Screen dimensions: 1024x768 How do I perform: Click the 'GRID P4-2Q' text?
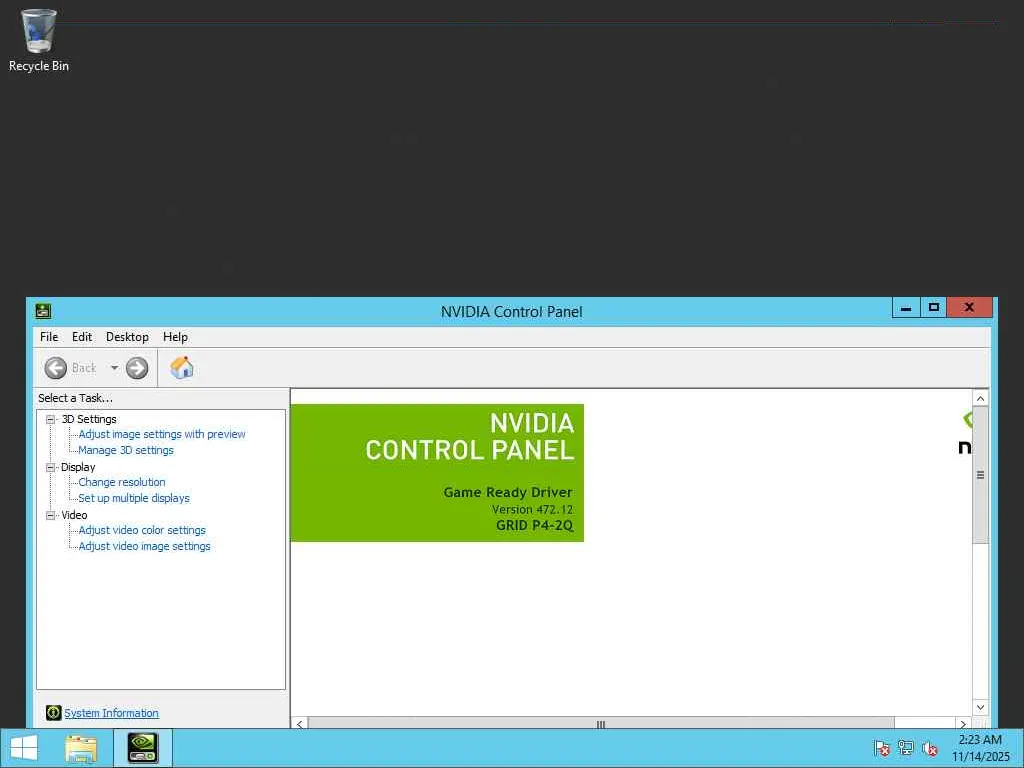coord(534,526)
